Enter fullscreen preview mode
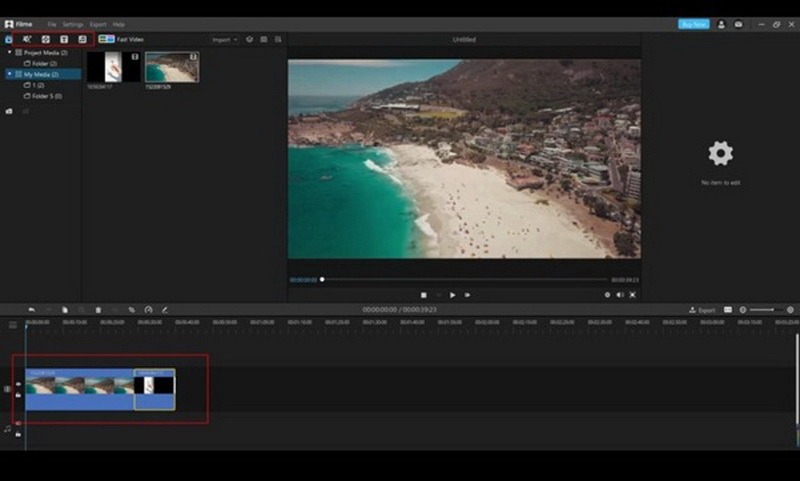 pyautogui.click(x=632, y=295)
